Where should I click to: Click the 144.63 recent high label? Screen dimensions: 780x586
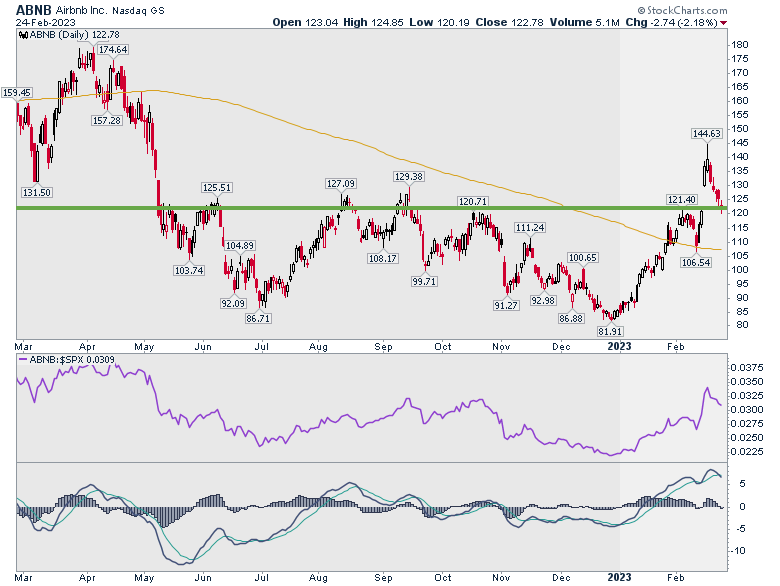pyautogui.click(x=707, y=133)
